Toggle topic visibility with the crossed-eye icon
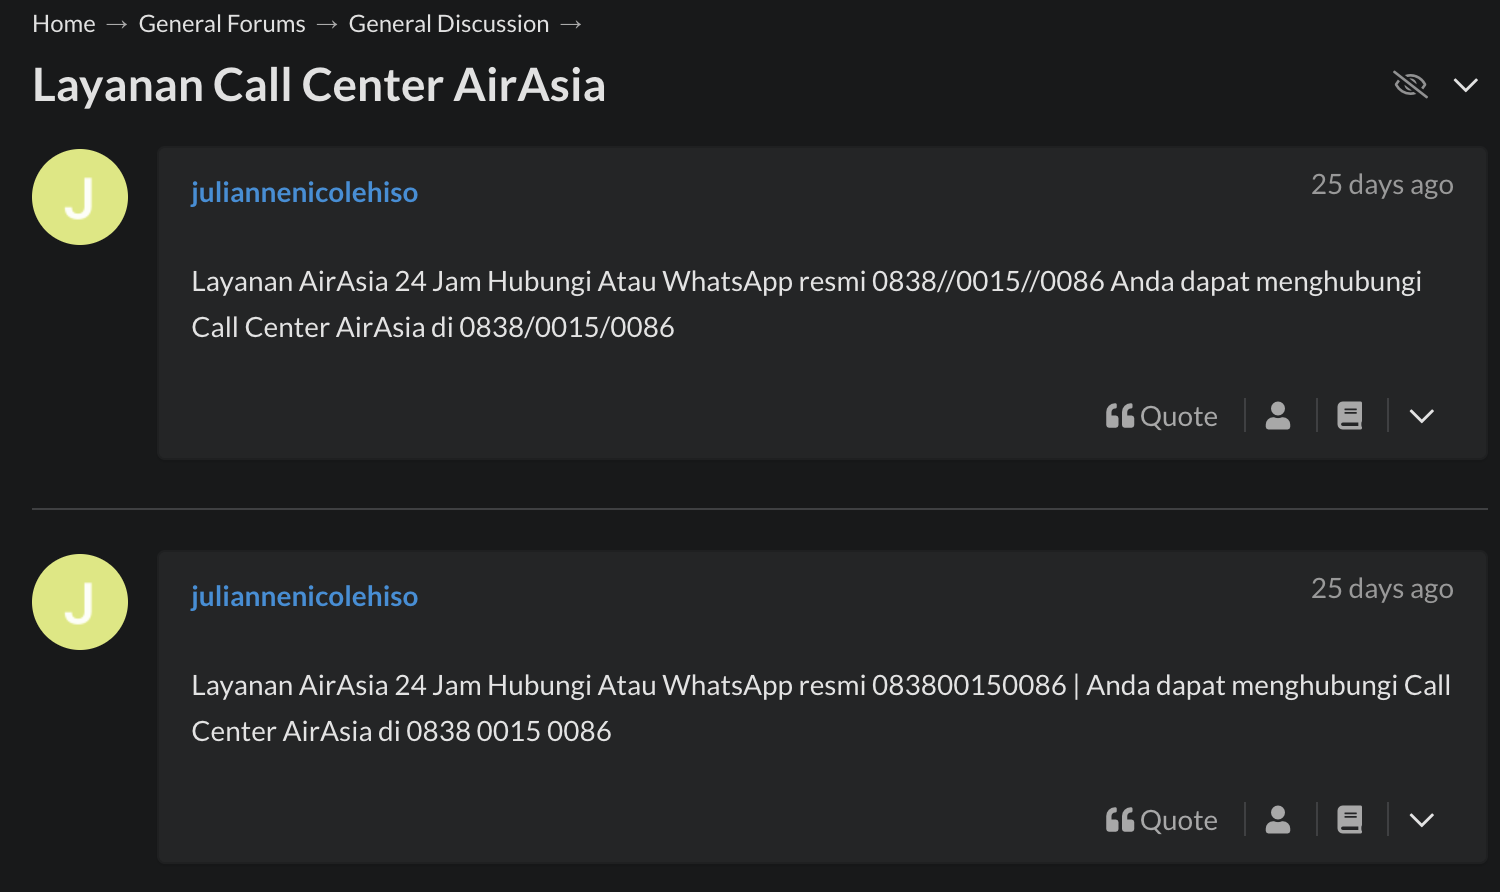The width and height of the screenshot is (1500, 892). (1410, 85)
